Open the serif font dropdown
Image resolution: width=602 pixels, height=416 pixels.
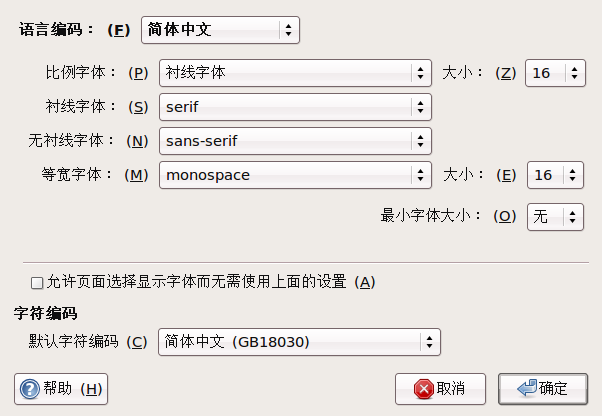click(295, 107)
